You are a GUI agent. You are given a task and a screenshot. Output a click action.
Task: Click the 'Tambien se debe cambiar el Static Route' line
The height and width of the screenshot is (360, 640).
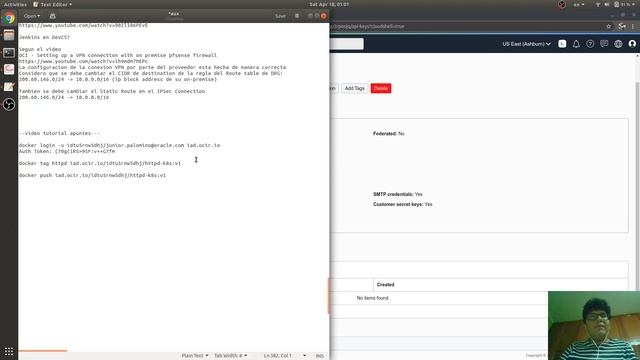[x=112, y=91]
